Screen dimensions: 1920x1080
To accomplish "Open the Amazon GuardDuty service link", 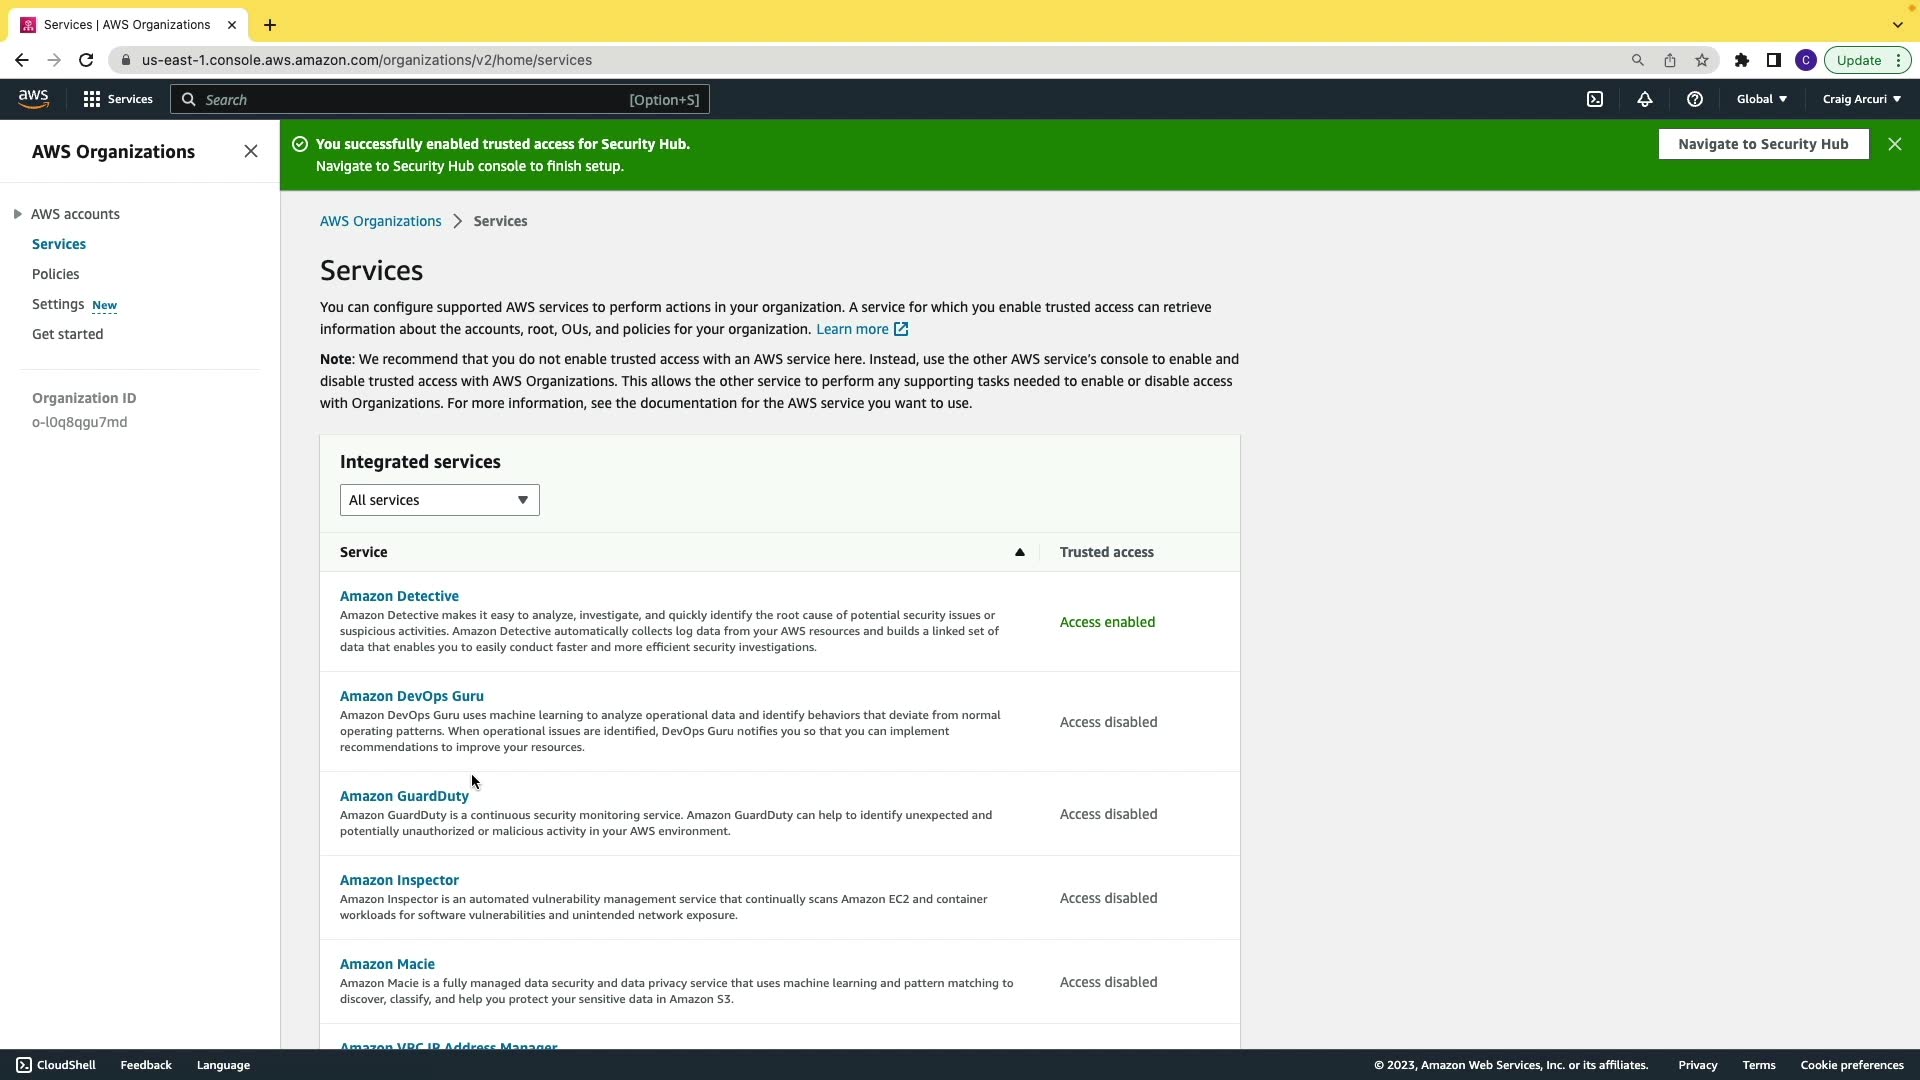I will [x=404, y=796].
